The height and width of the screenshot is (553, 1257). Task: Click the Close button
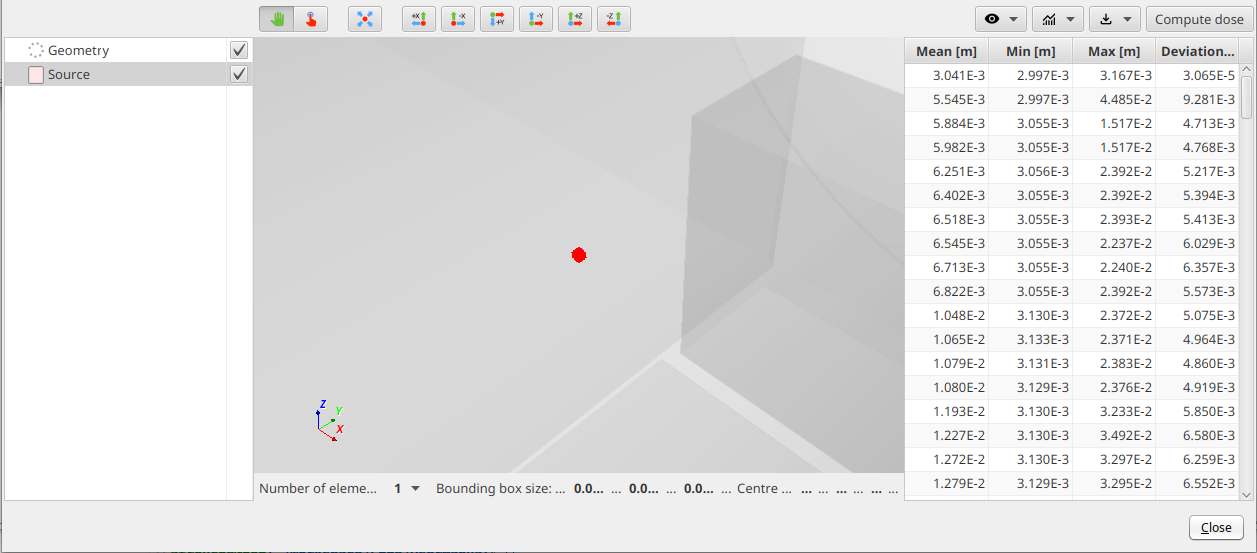(1216, 528)
